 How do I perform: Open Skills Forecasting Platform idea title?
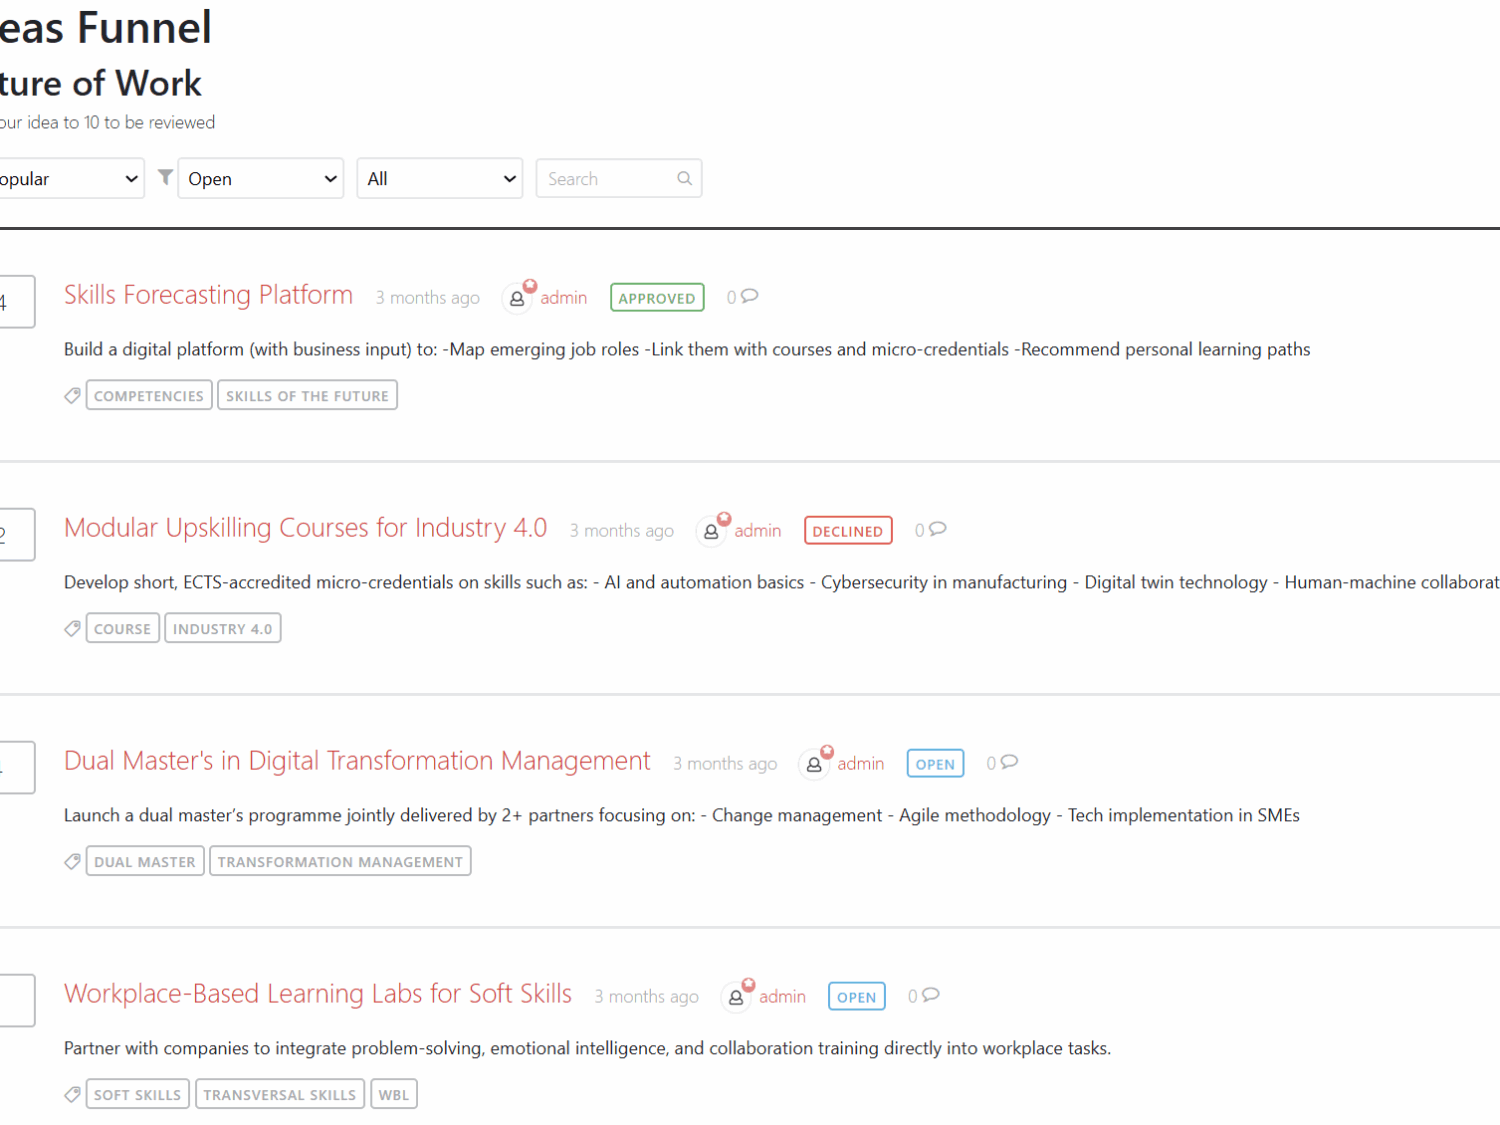coord(208,295)
